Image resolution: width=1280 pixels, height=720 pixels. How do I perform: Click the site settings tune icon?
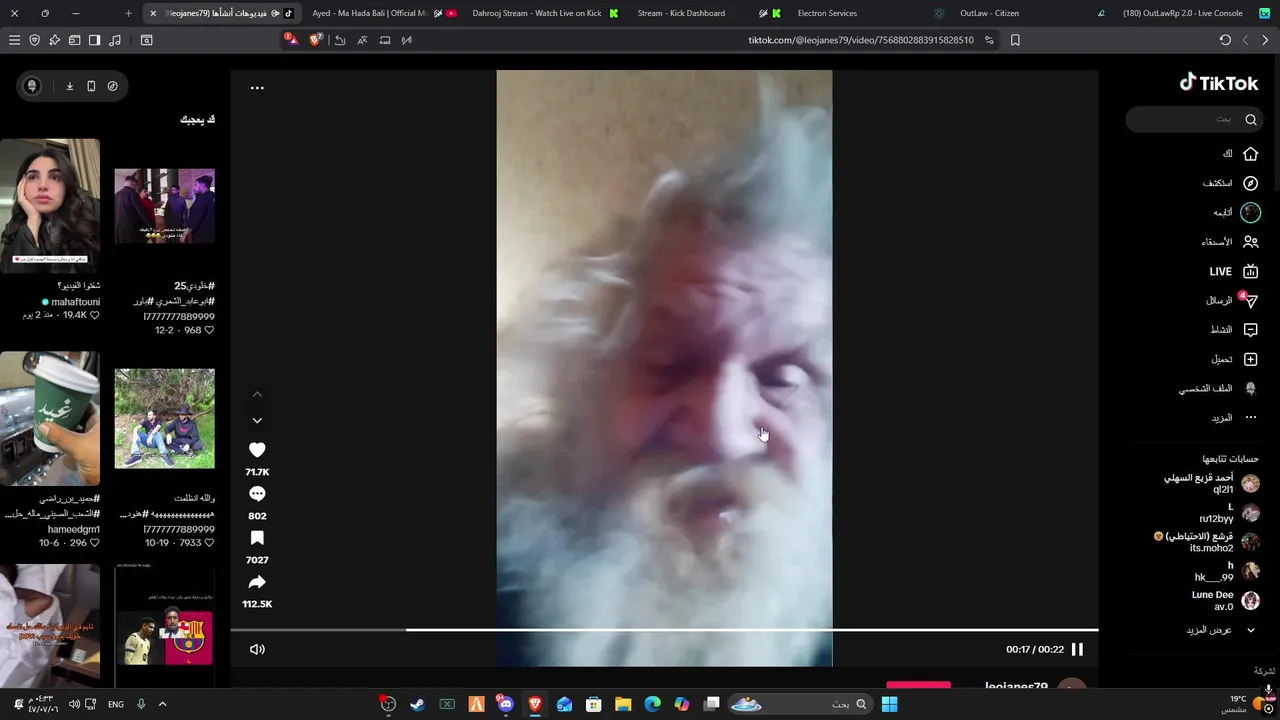coord(989,40)
